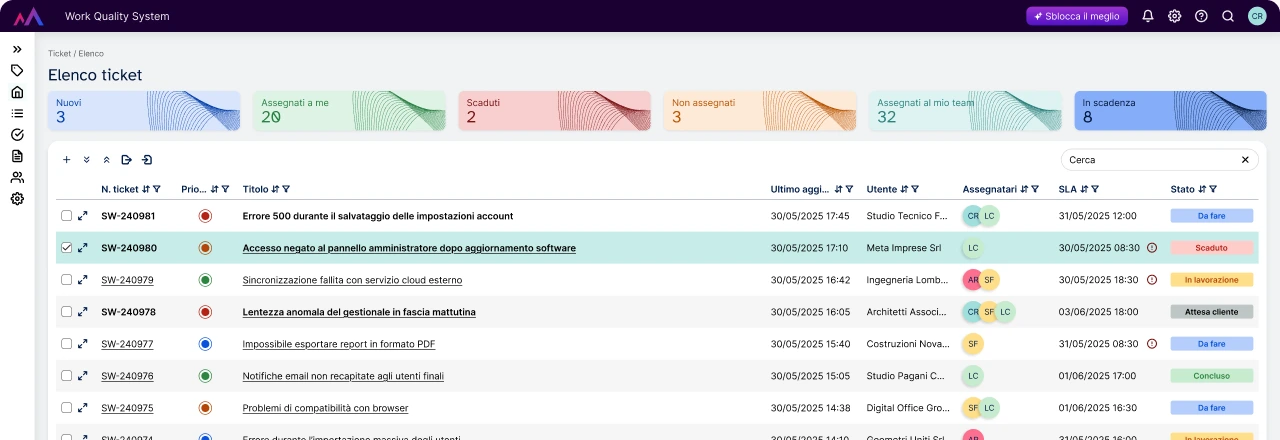This screenshot has width=1280, height=440.
Task: Open the notifications bell
Action: (x=1148, y=16)
